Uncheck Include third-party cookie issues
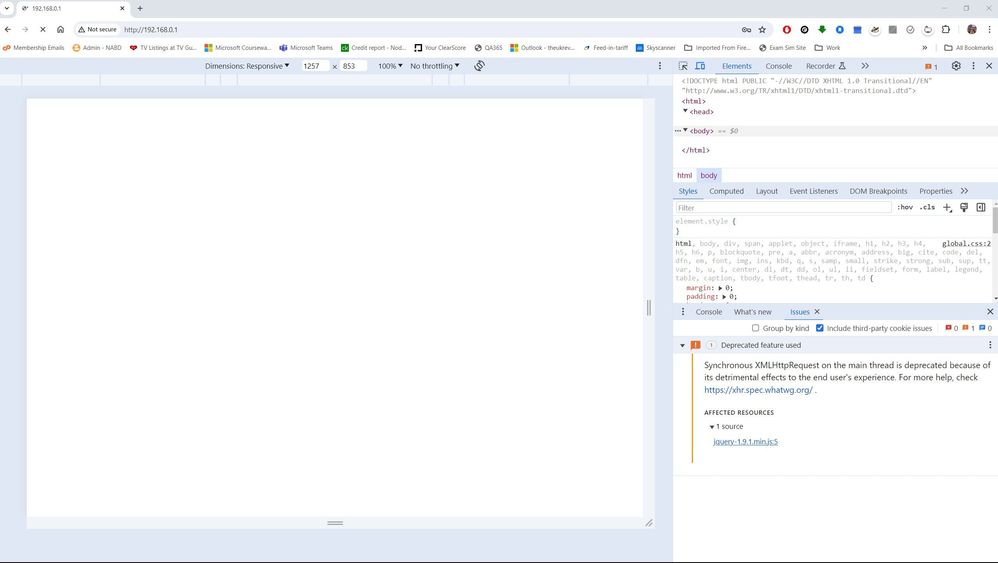 point(820,328)
